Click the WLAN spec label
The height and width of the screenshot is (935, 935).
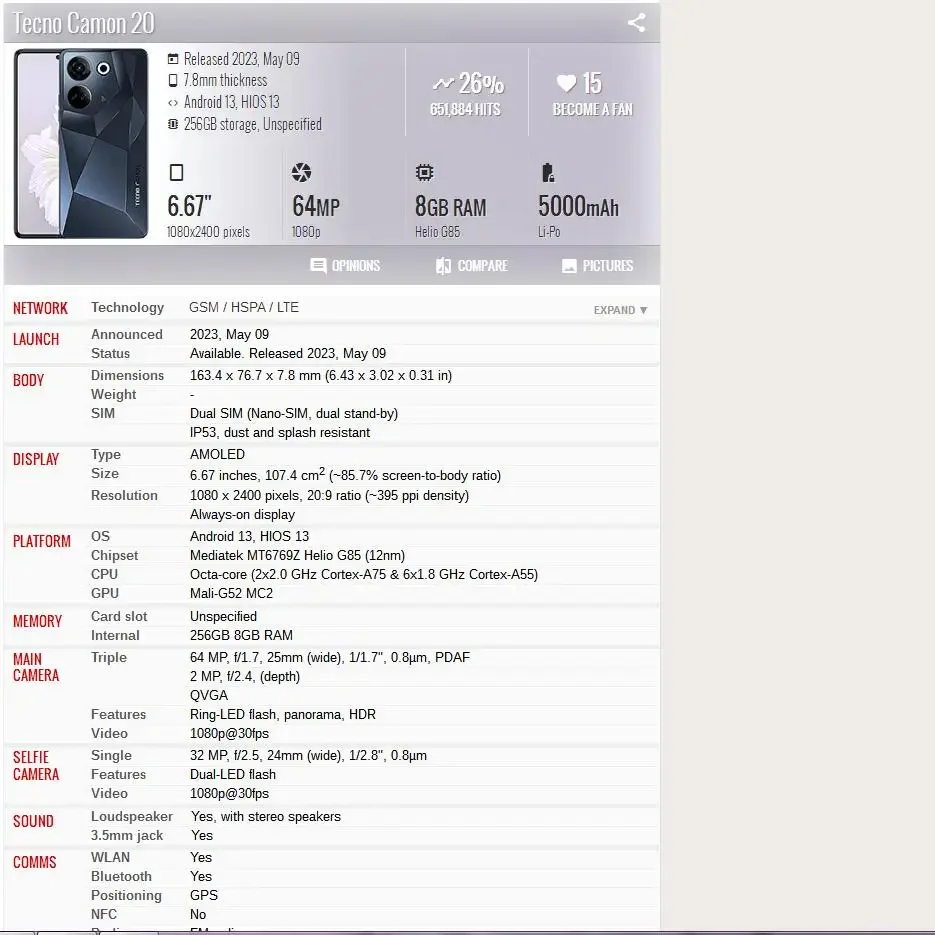coord(110,857)
